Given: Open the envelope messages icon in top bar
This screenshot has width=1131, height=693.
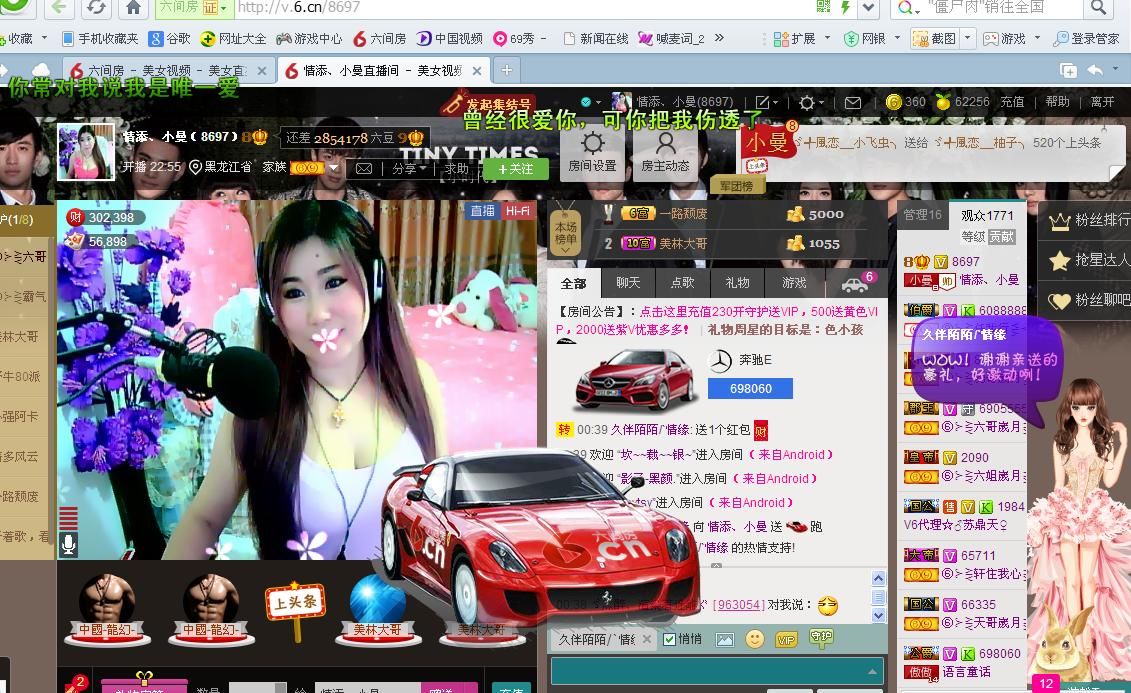Looking at the screenshot, I should click(852, 102).
